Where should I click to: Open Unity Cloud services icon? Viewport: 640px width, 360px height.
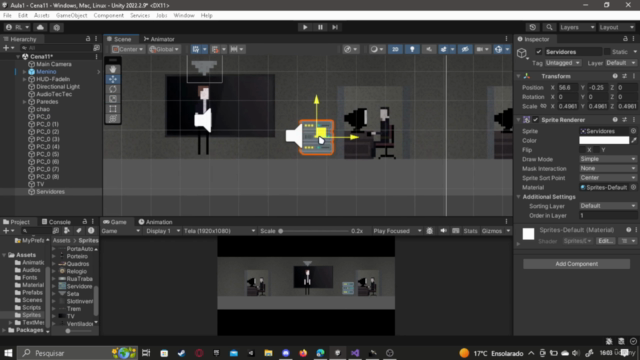(40, 27)
